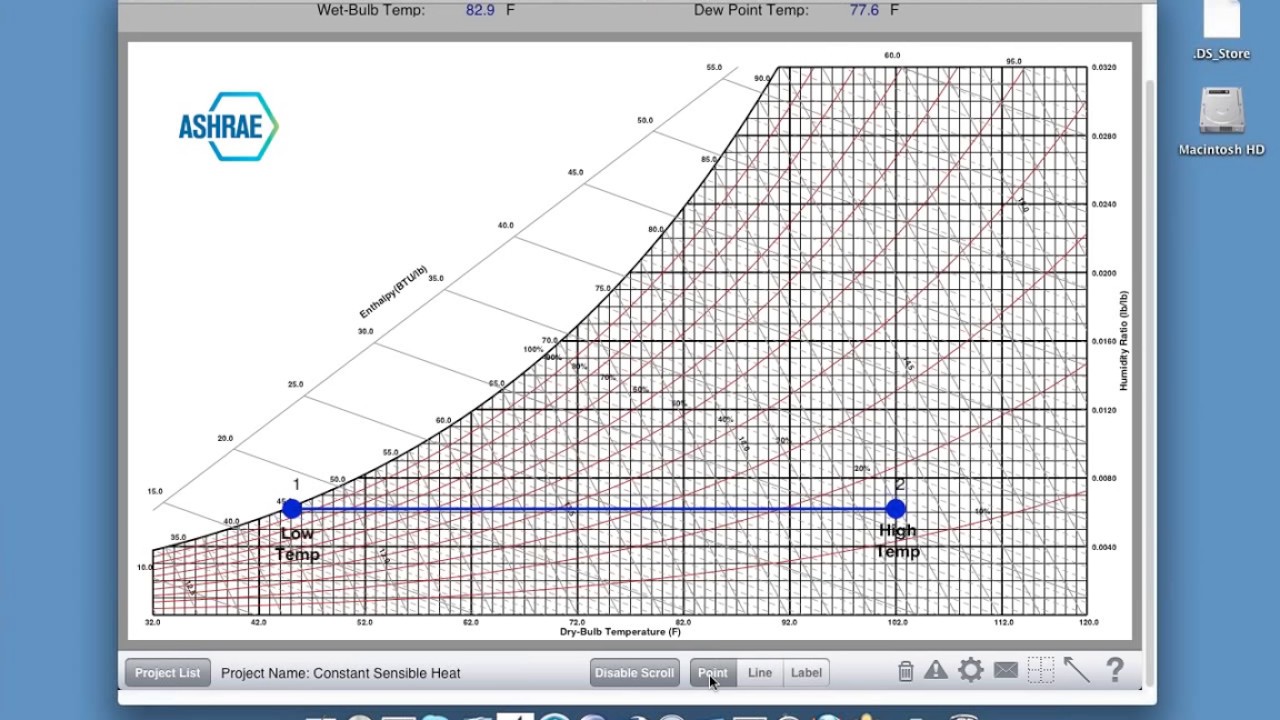Click the envelope mail icon

click(1006, 670)
